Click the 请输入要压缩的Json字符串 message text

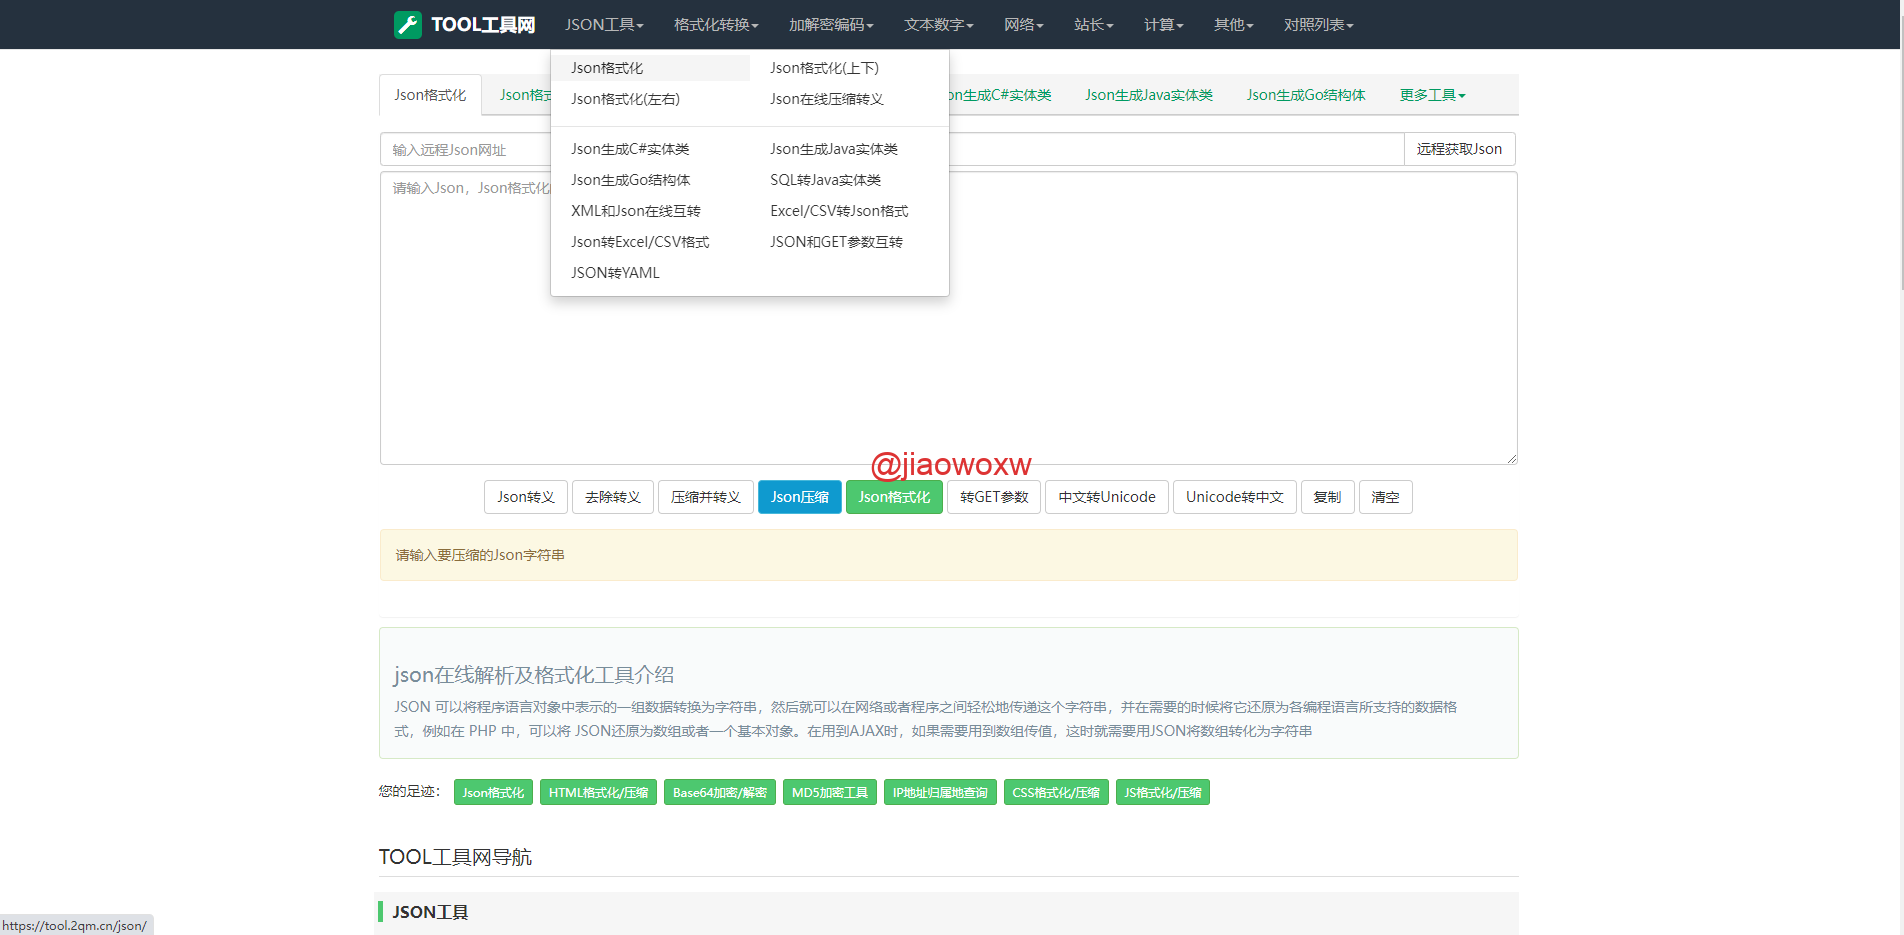(x=480, y=555)
